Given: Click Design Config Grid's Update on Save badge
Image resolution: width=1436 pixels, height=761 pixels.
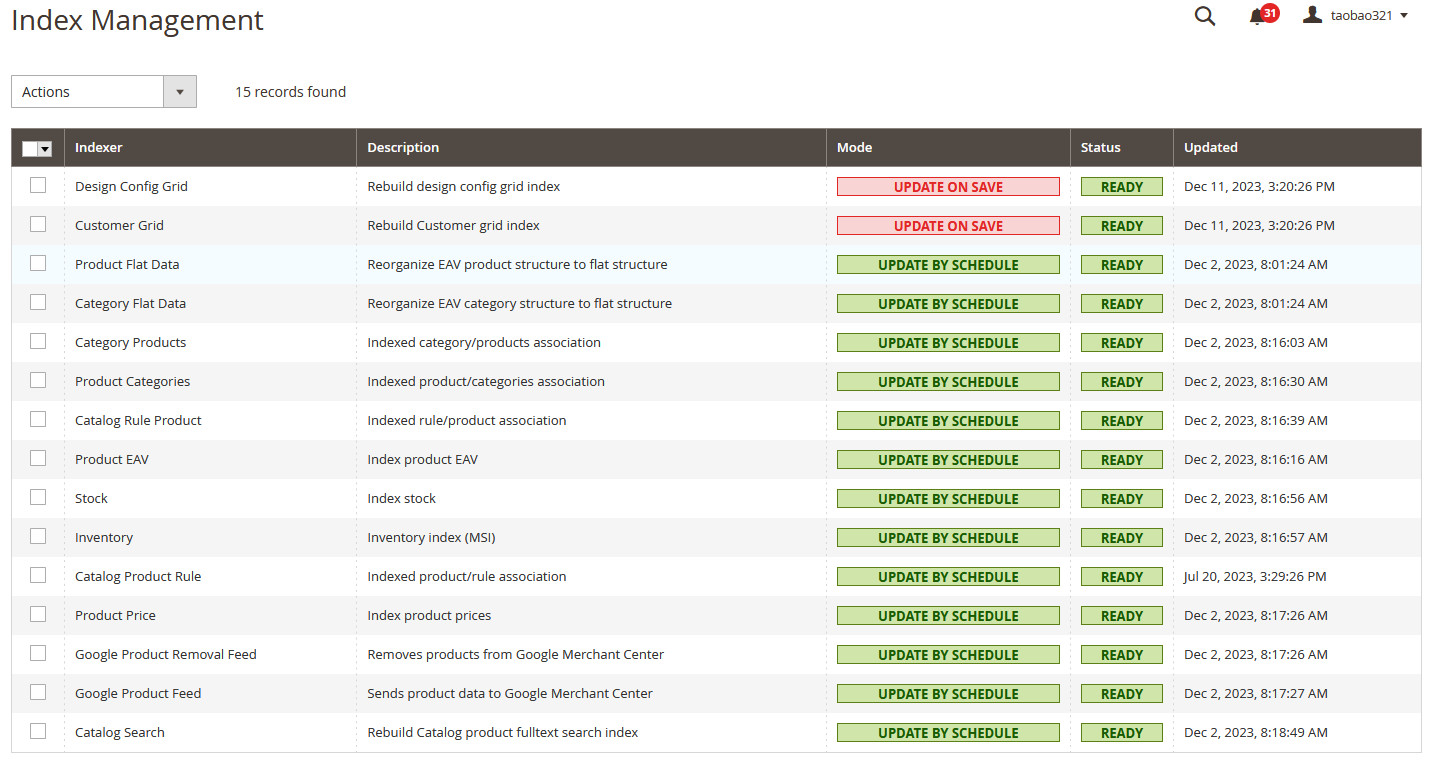Looking at the screenshot, I should (948, 187).
